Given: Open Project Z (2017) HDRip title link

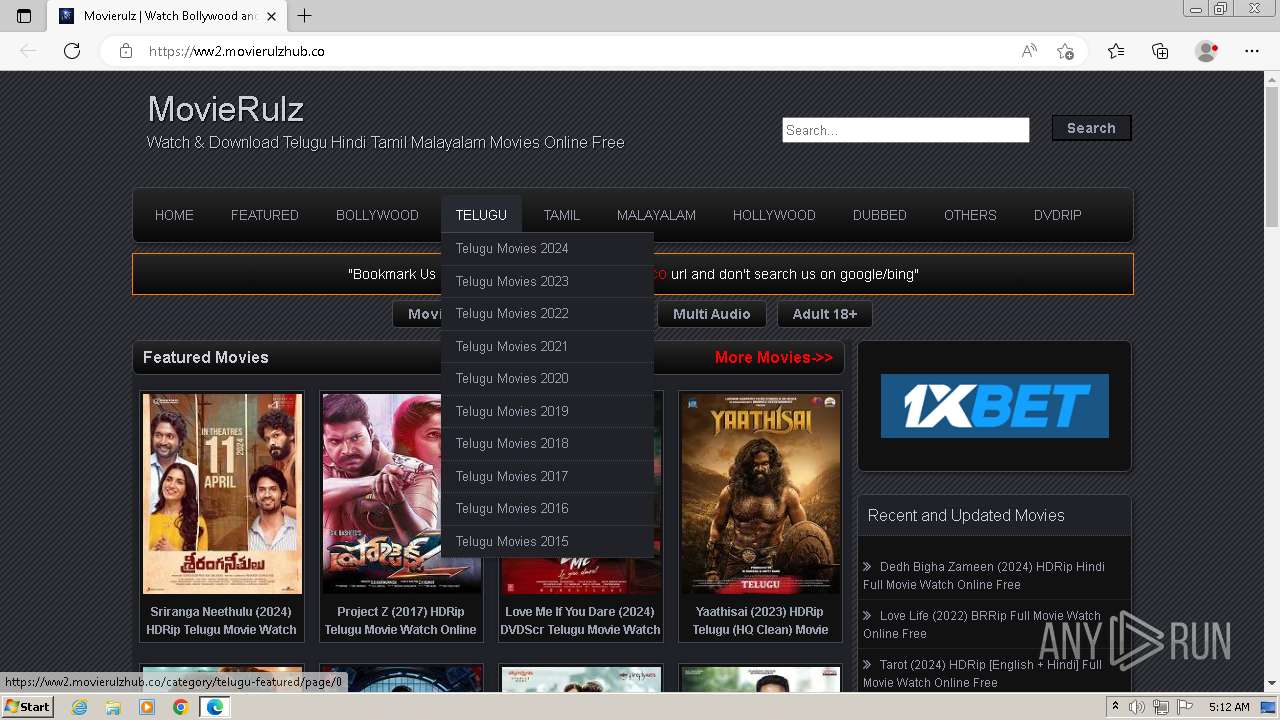Looking at the screenshot, I should point(401,620).
